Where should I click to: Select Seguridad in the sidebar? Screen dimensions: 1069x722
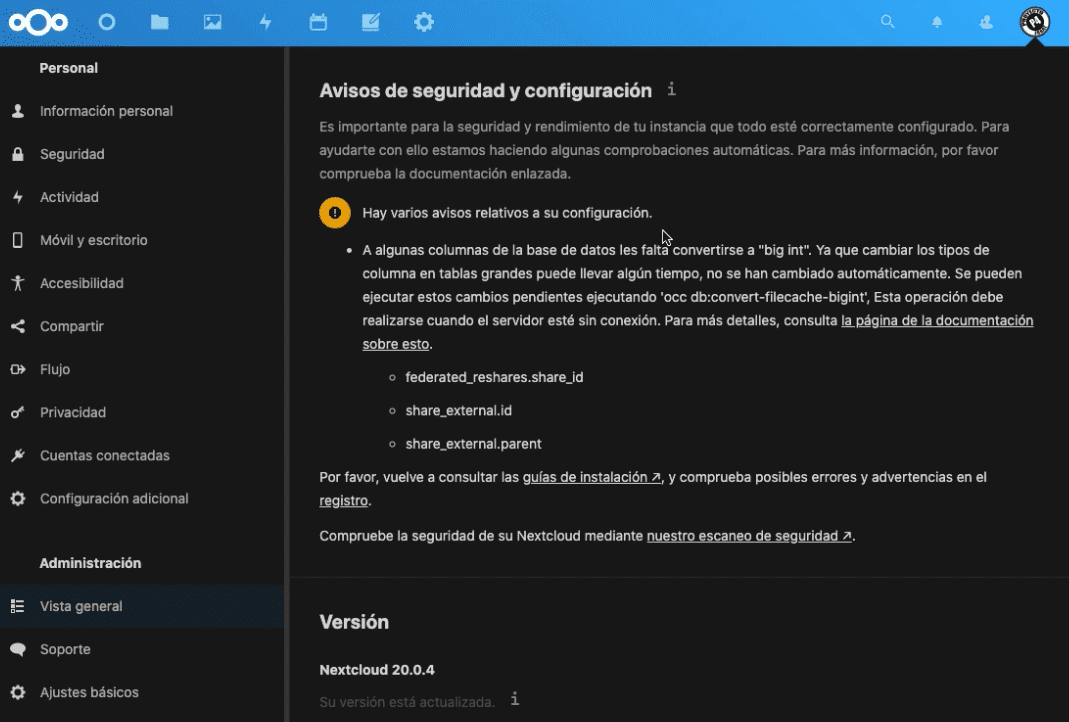pyautogui.click(x=70, y=153)
